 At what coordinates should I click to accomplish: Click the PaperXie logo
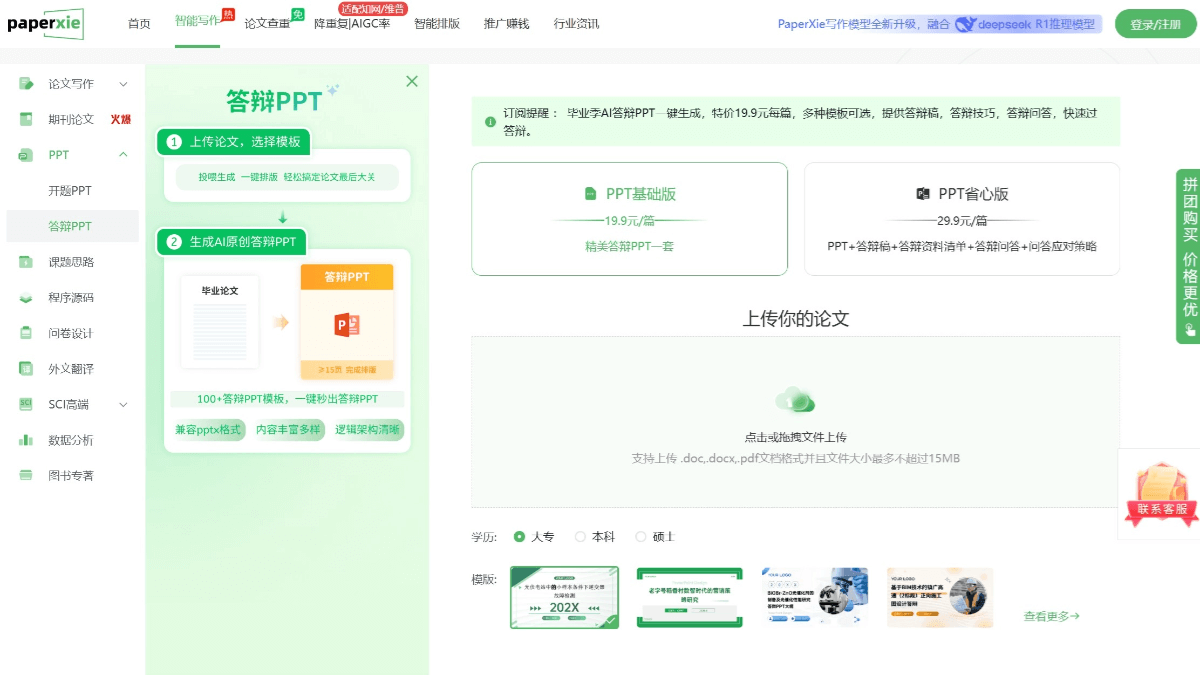tap(45, 23)
